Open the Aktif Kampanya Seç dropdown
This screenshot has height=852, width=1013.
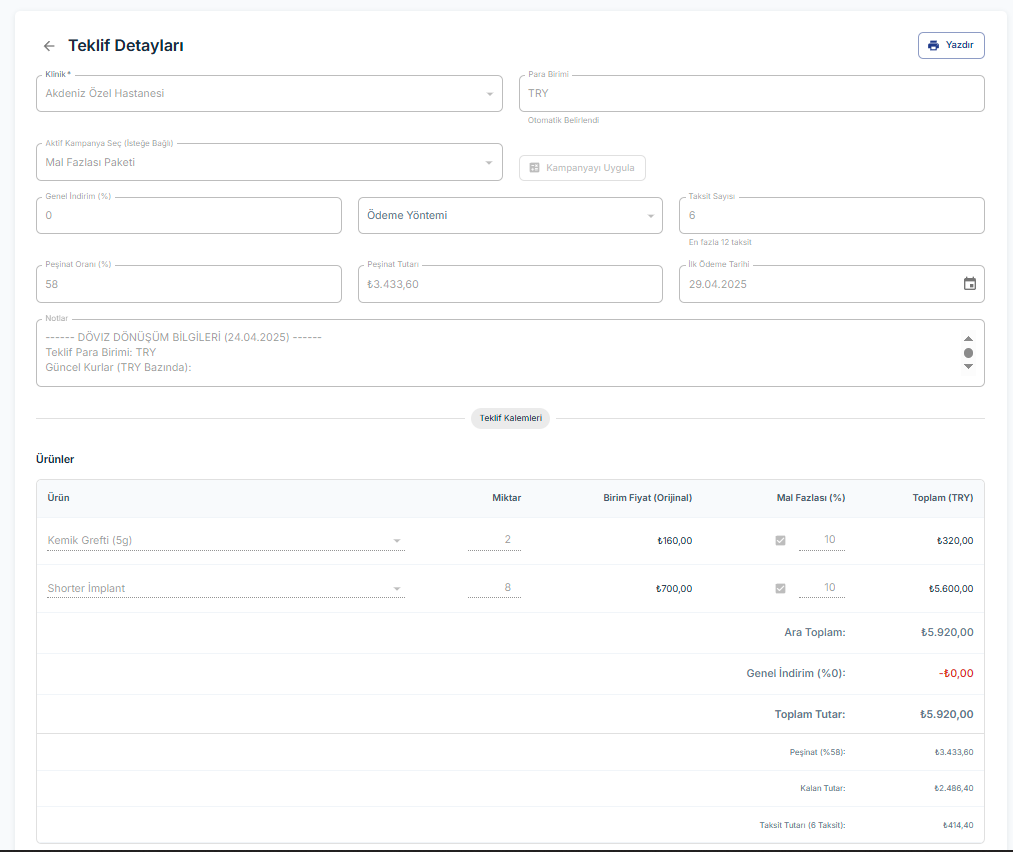coord(489,163)
